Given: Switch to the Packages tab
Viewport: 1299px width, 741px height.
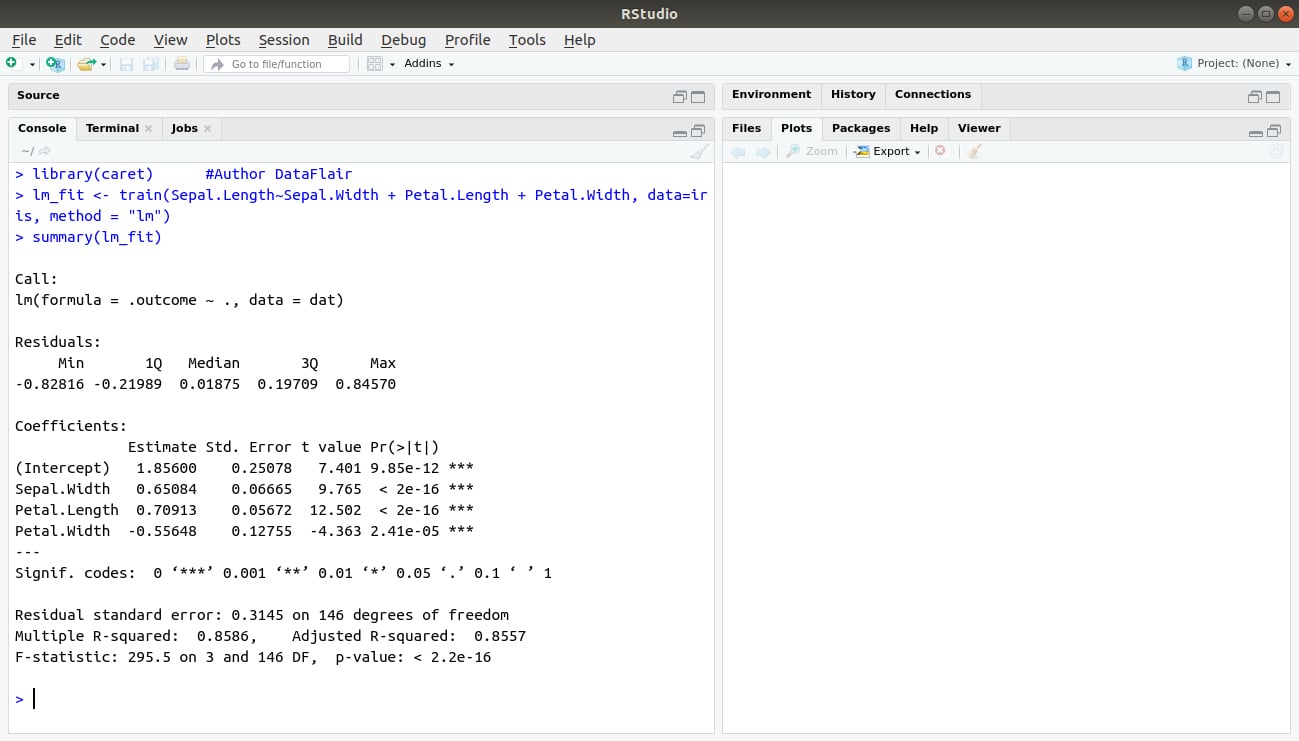Looking at the screenshot, I should [x=861, y=128].
